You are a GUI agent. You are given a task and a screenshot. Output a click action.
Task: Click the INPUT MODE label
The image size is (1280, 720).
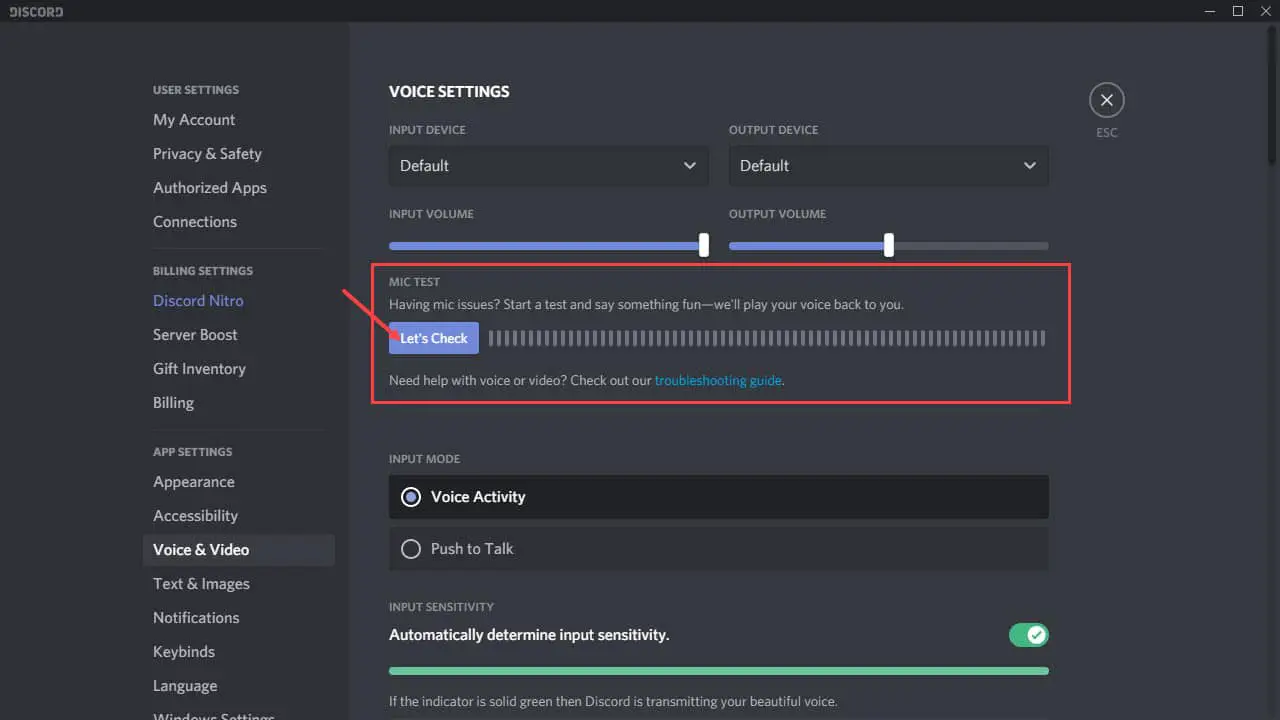(x=424, y=459)
